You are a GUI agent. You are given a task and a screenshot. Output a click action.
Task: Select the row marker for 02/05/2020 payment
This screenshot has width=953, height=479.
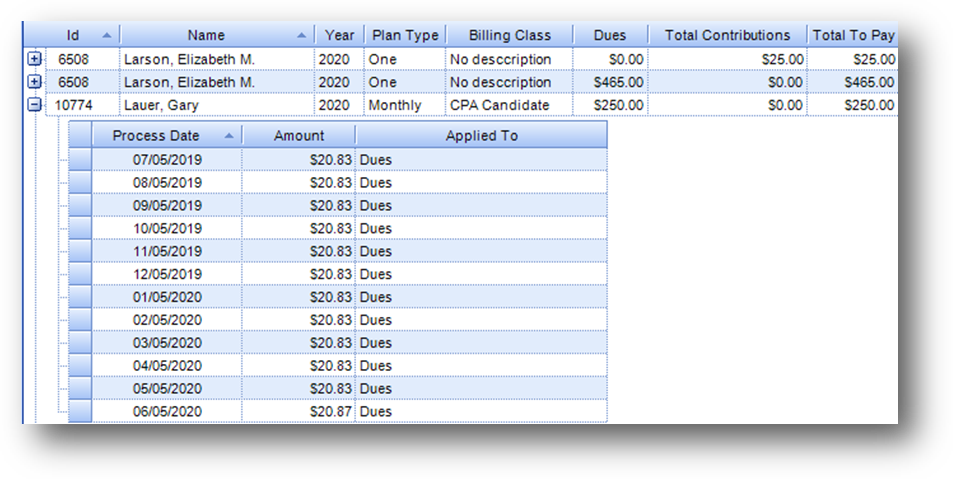[80, 320]
